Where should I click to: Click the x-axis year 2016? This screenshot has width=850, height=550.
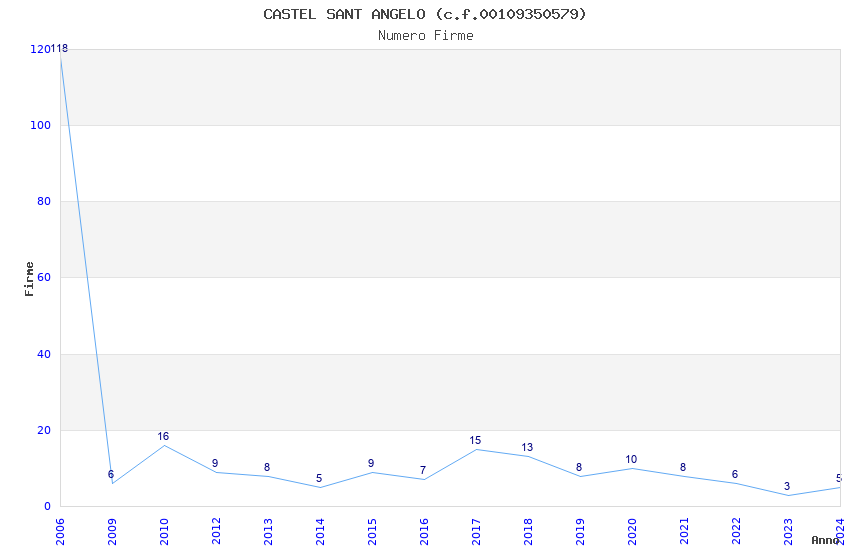click(x=424, y=531)
